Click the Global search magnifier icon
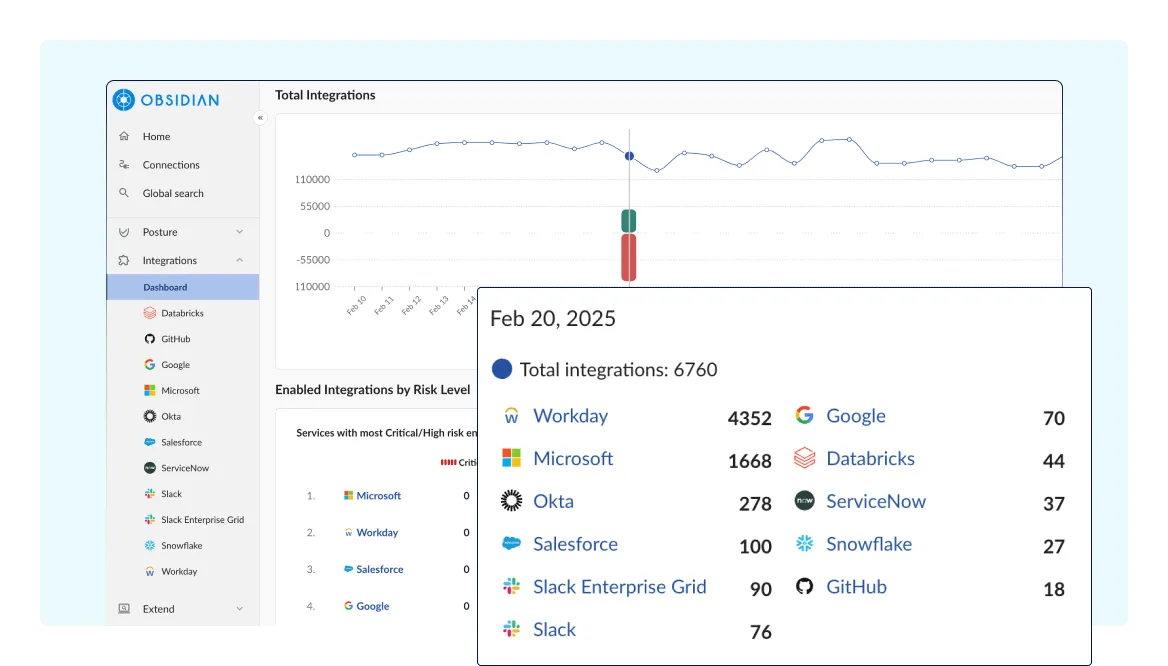The height and width of the screenshot is (666, 1168). point(124,193)
